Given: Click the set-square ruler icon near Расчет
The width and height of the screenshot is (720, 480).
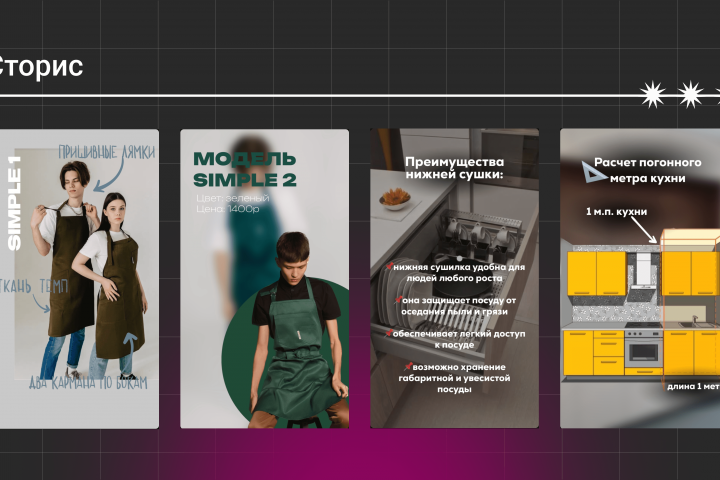Looking at the screenshot, I should click(594, 172).
